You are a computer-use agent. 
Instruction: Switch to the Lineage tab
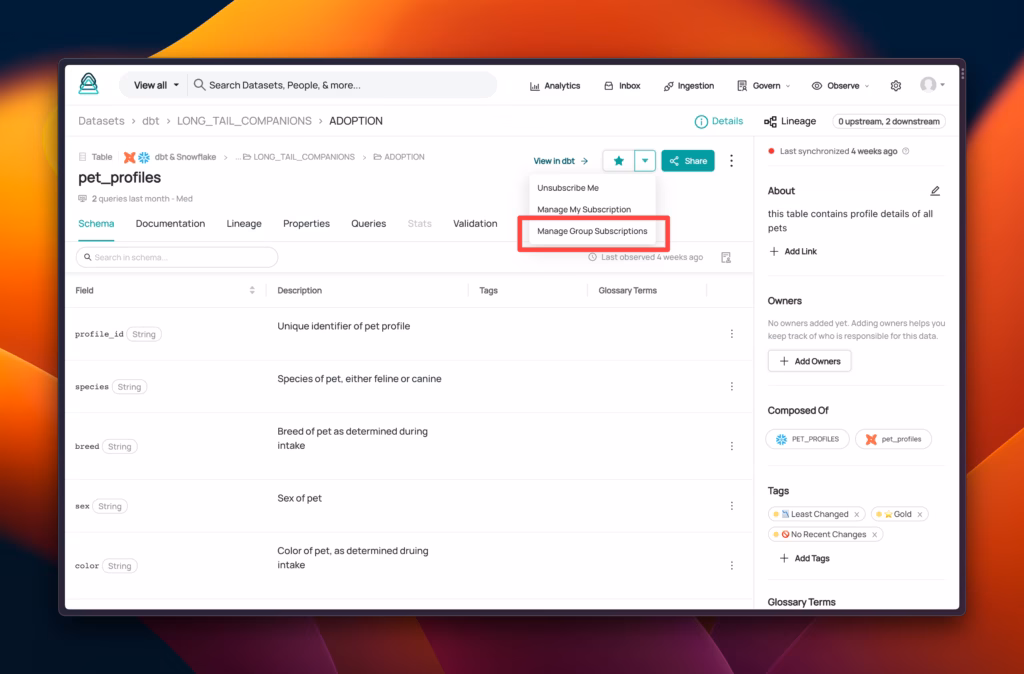[x=244, y=223]
